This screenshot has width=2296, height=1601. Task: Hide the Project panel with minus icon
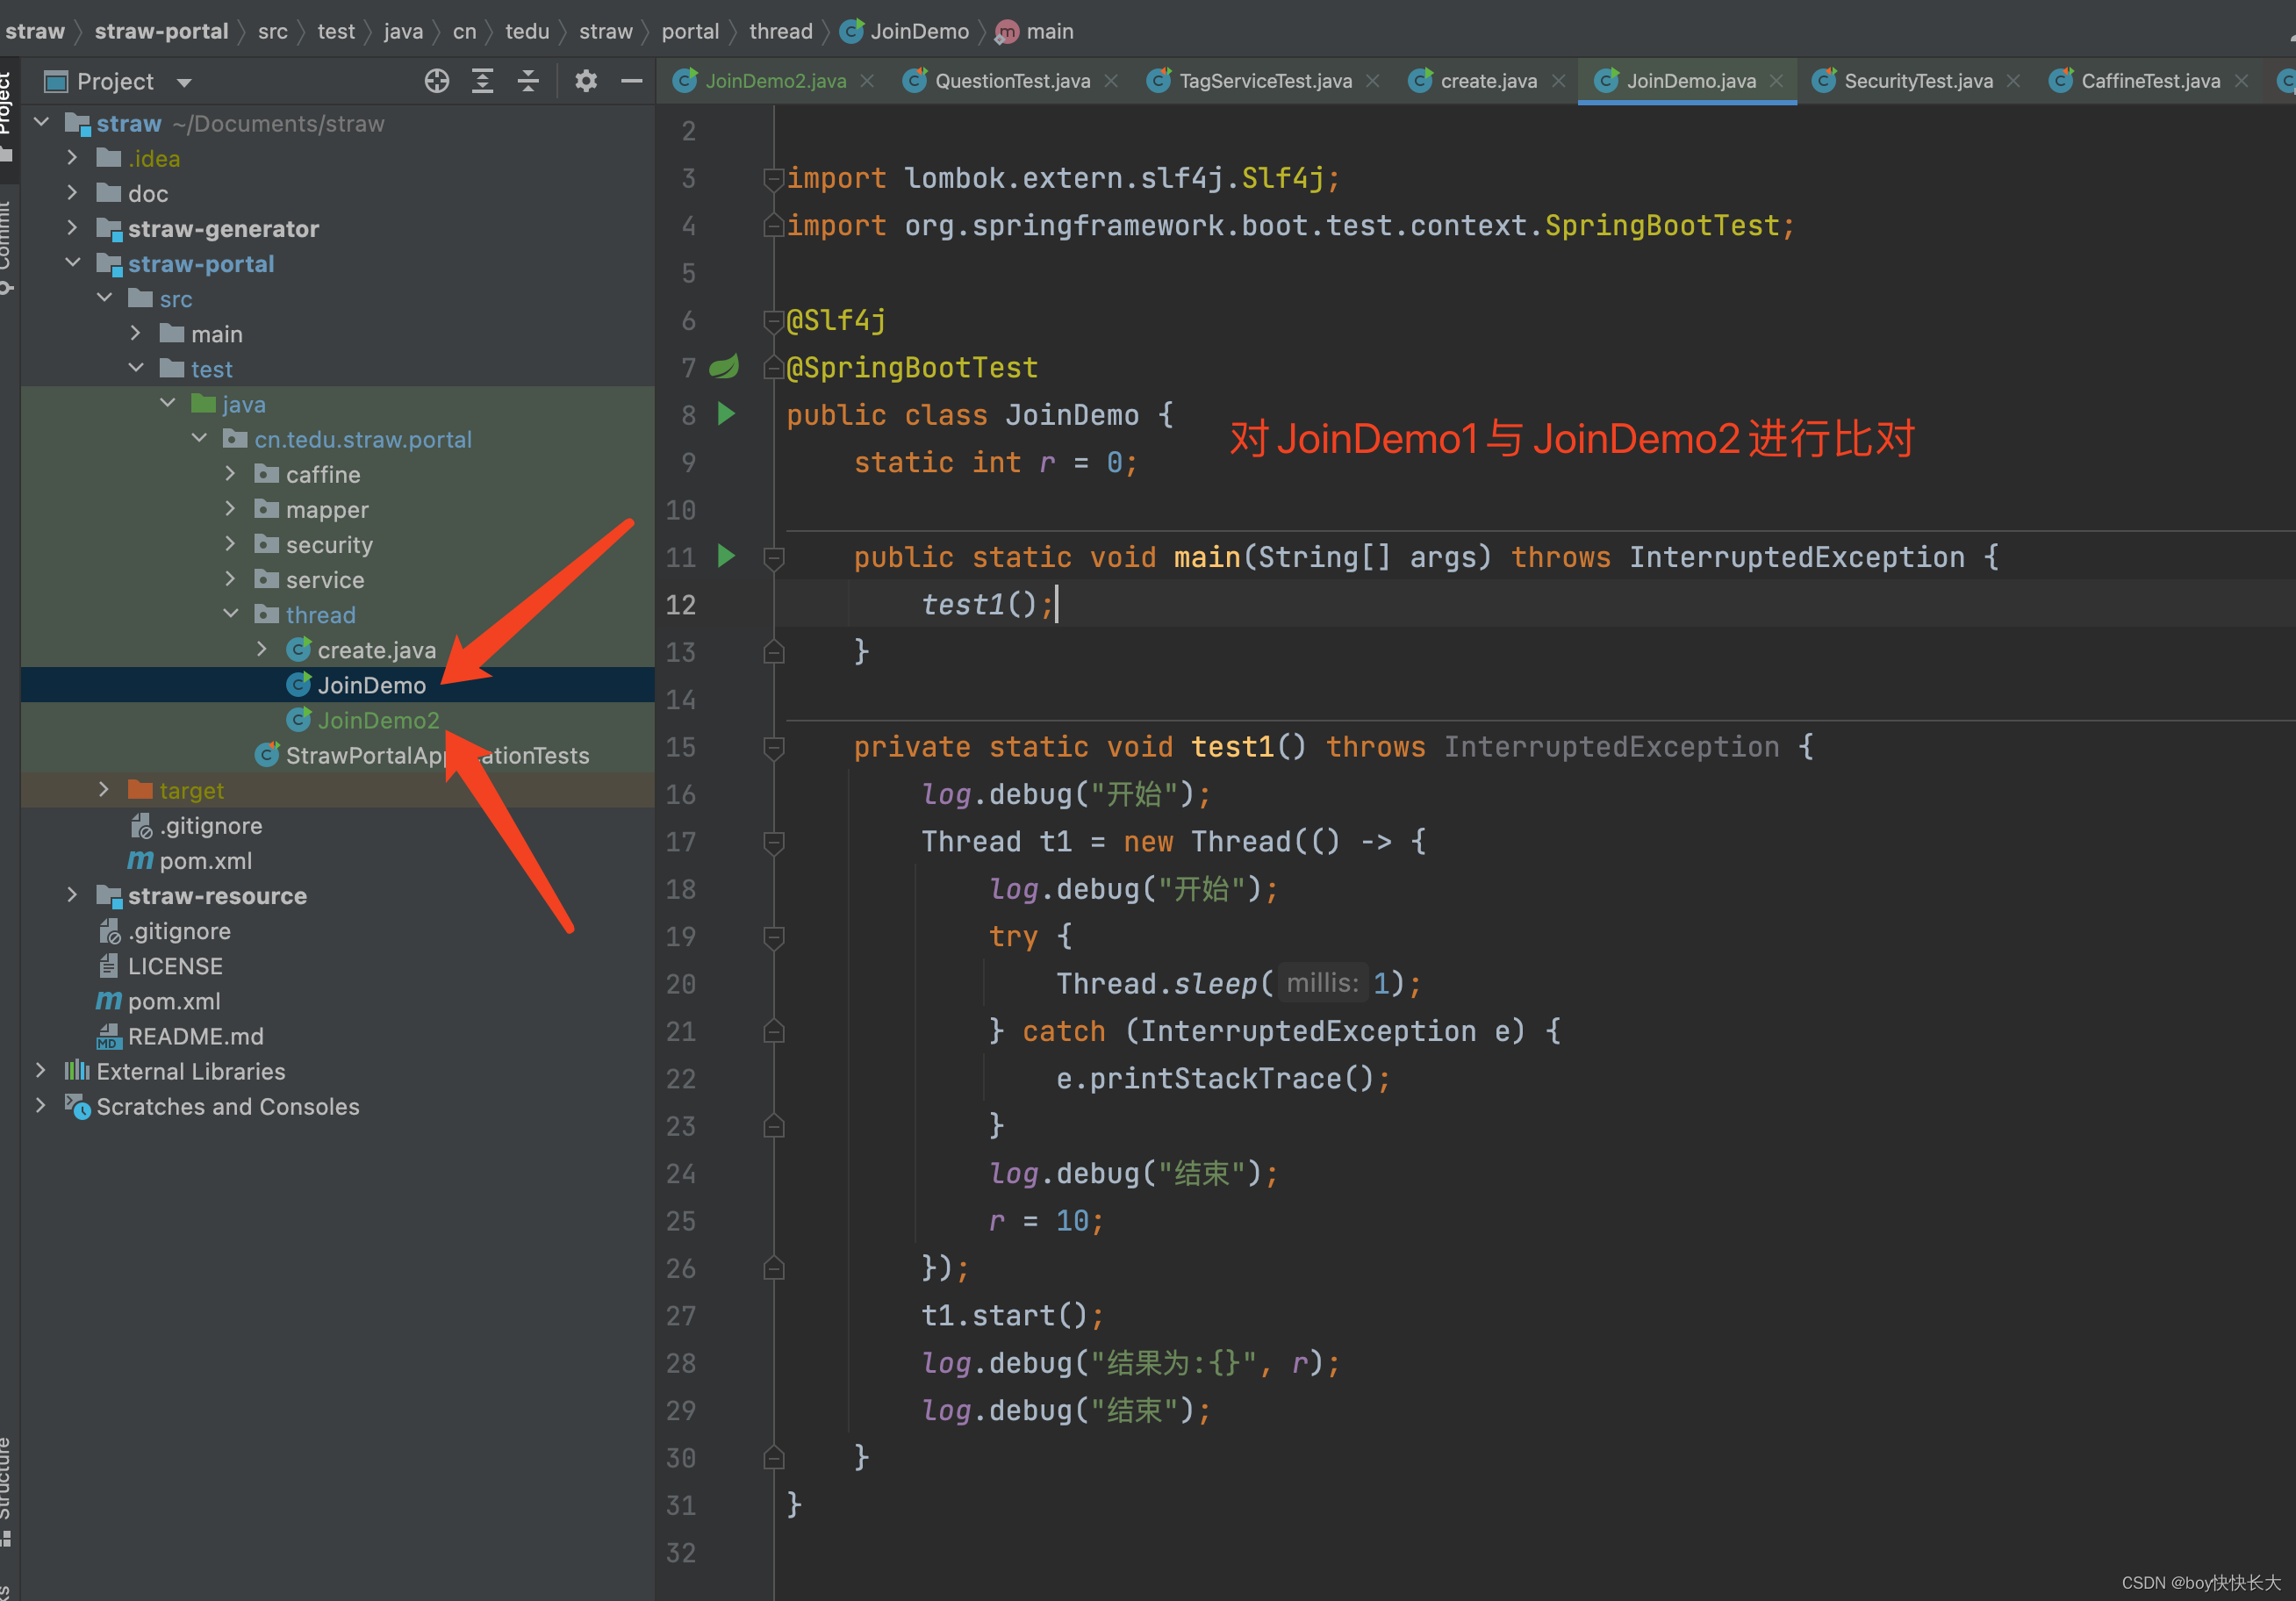(x=631, y=81)
